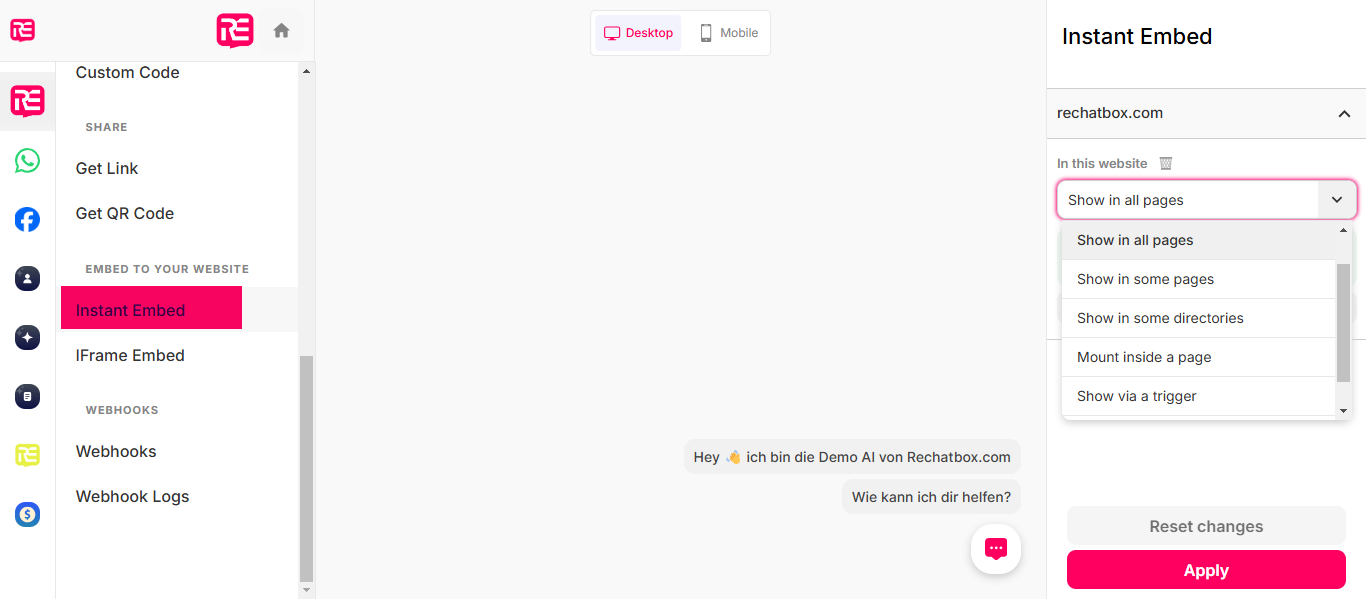The image size is (1366, 599).
Task: Open the WhatsApp channel icon
Action: click(x=27, y=160)
